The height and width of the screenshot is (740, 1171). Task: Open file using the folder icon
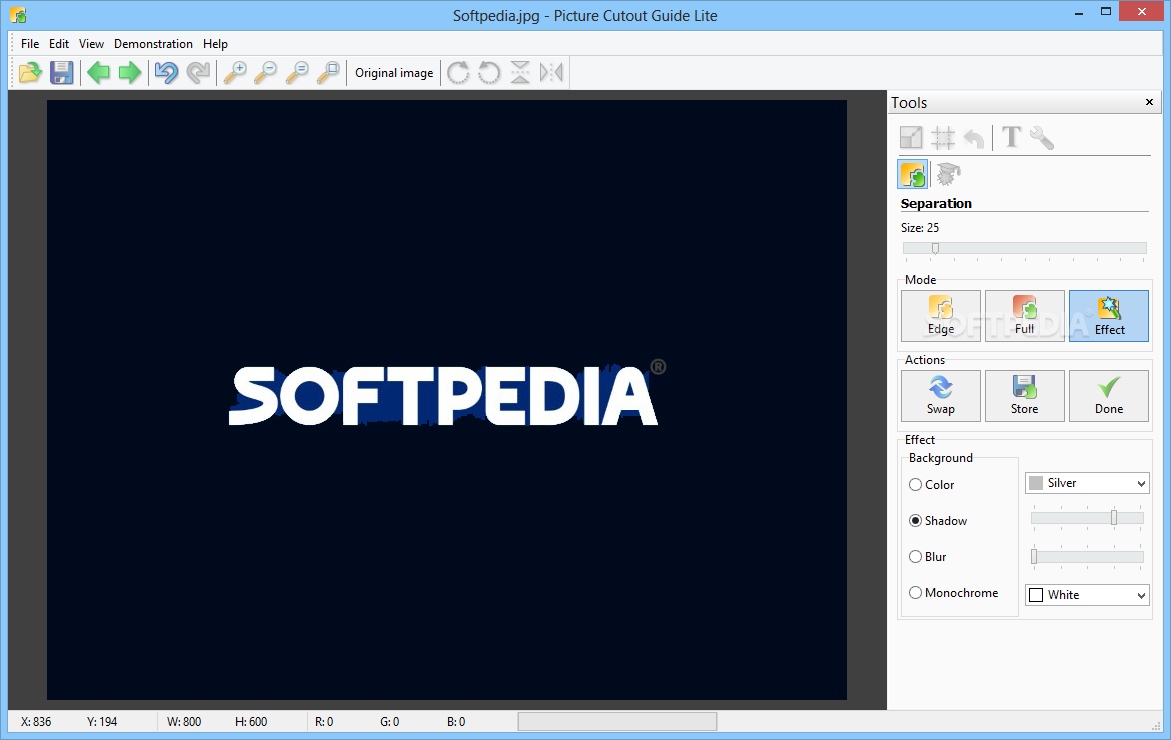pos(30,72)
